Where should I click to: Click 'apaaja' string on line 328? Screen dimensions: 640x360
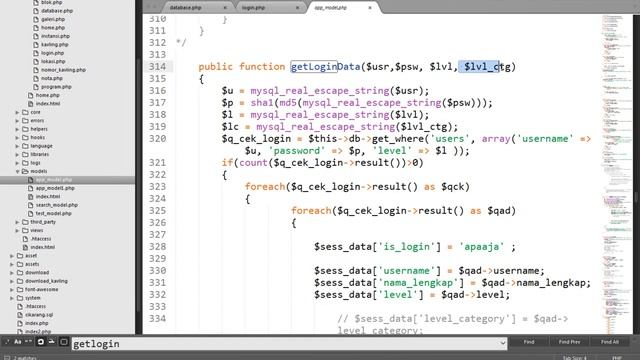(x=482, y=247)
